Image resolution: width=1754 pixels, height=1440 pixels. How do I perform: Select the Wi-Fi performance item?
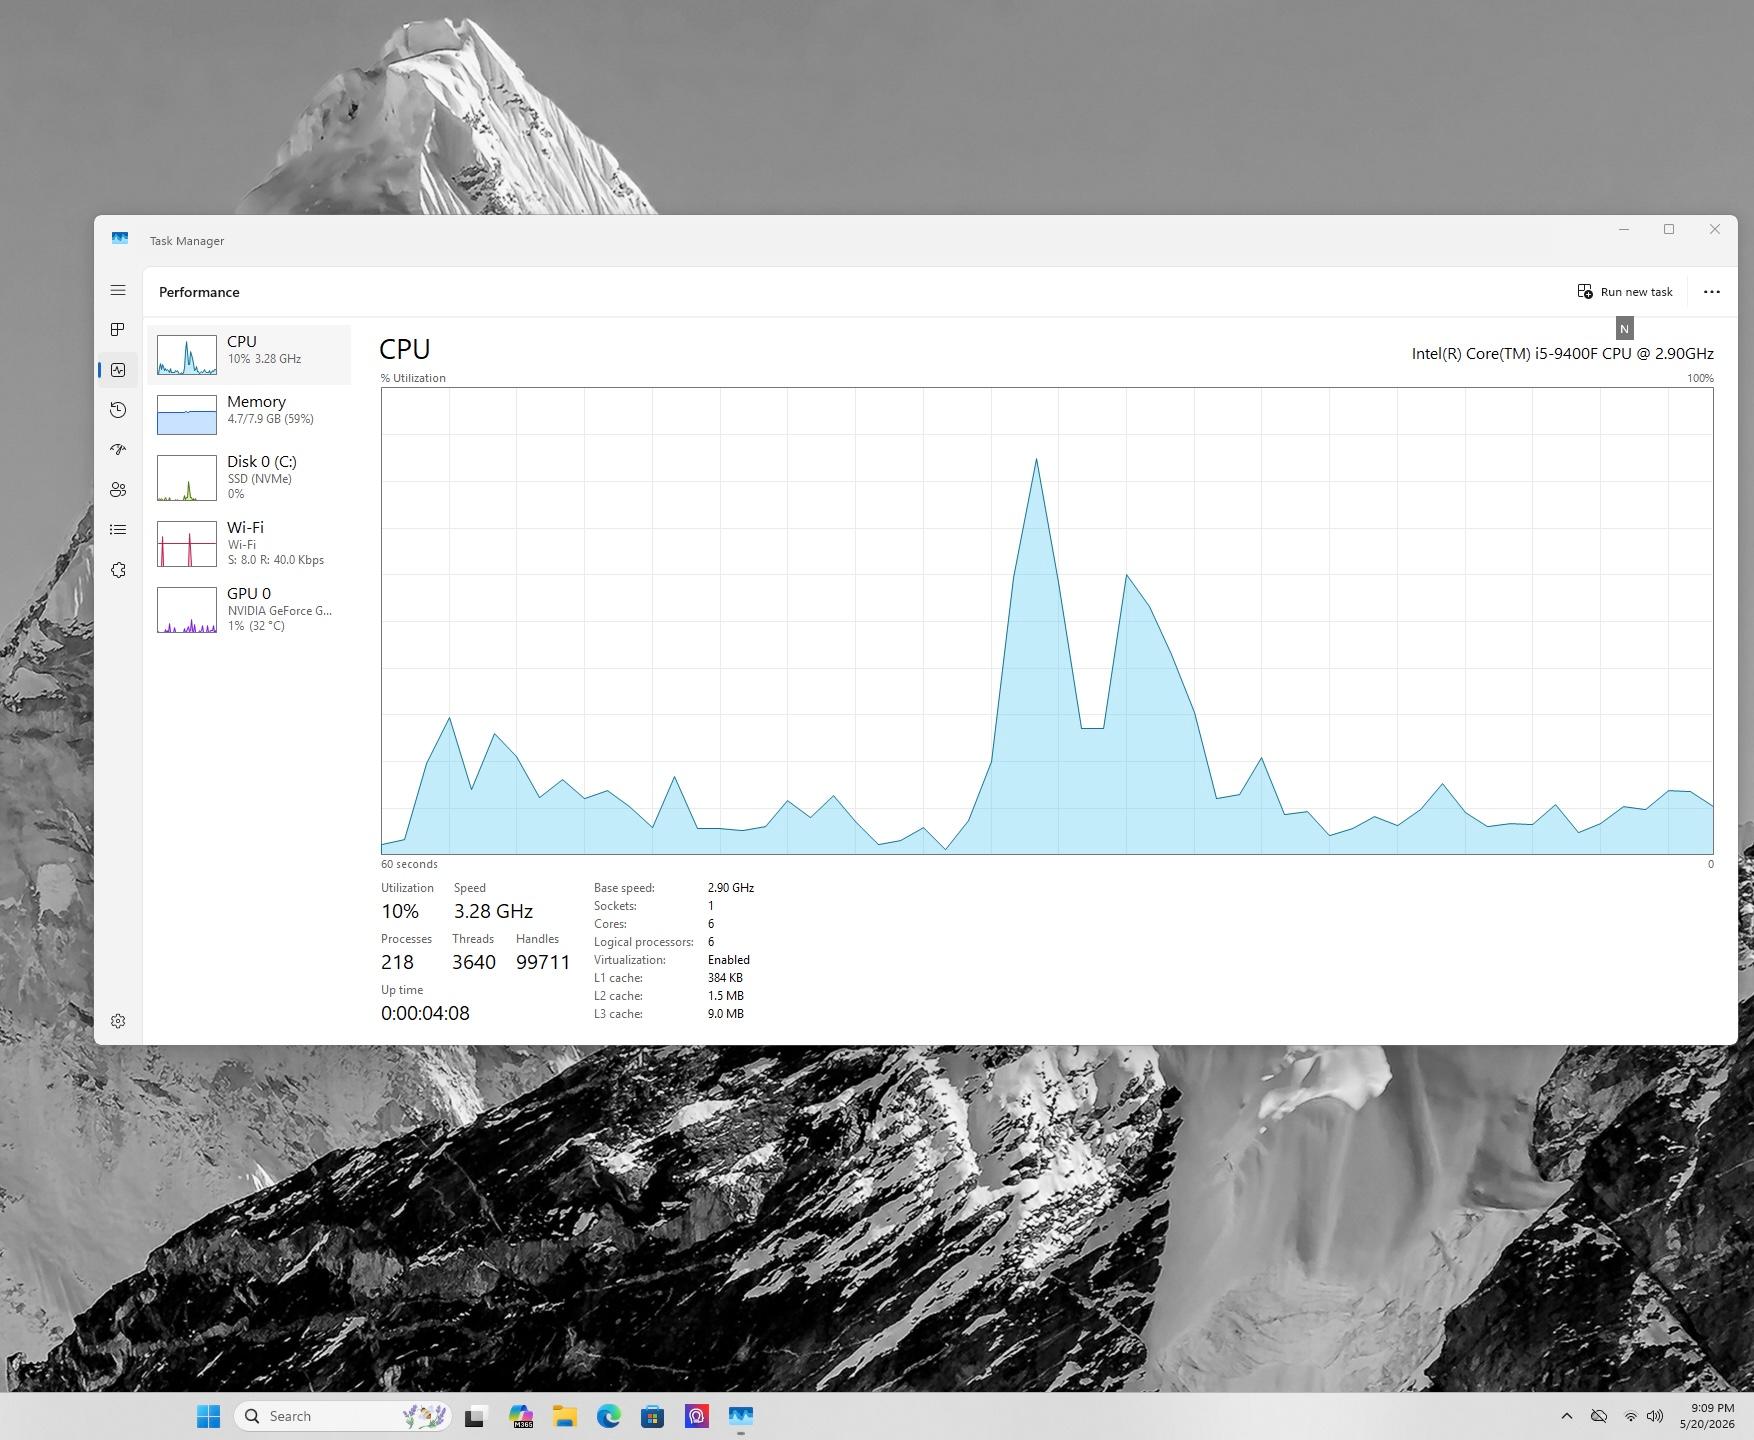pyautogui.click(x=249, y=543)
